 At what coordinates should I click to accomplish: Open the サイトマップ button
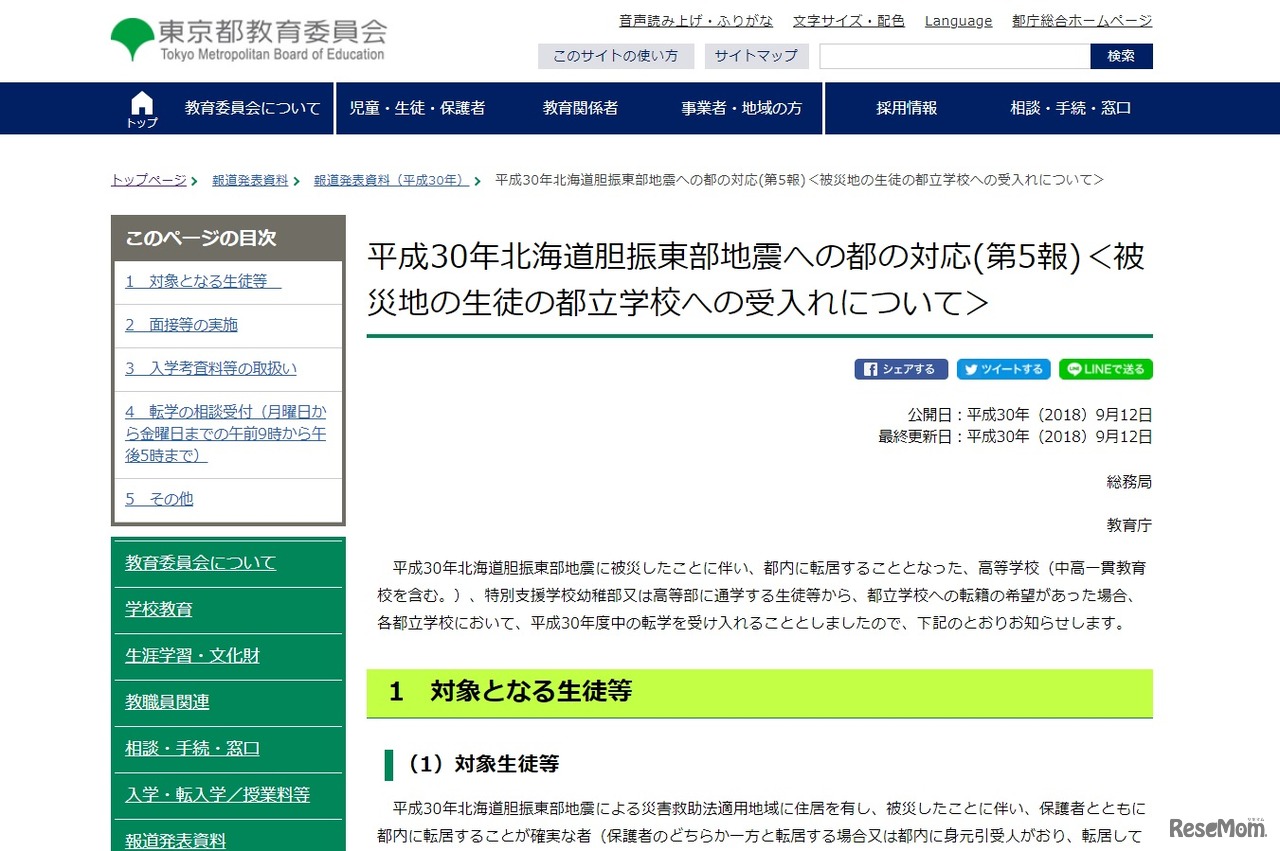click(x=756, y=56)
